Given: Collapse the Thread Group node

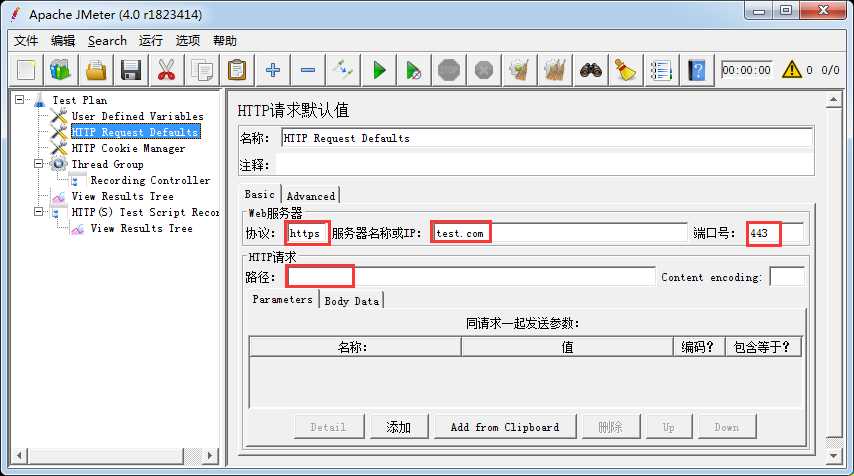Looking at the screenshot, I should (x=38, y=163).
